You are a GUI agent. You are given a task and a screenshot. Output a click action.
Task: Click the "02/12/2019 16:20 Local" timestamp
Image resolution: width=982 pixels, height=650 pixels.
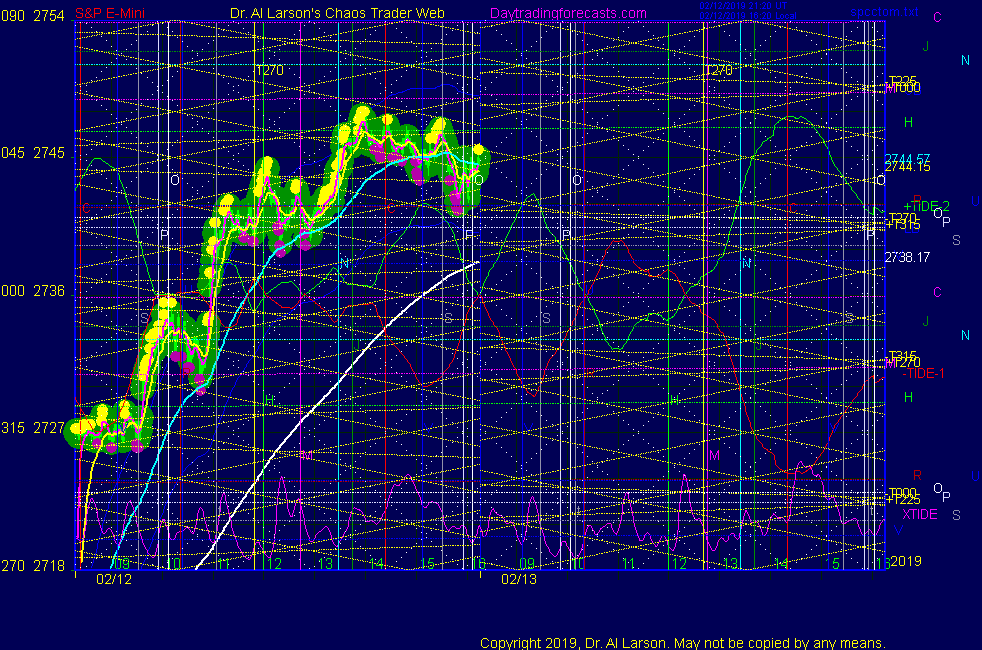click(748, 16)
